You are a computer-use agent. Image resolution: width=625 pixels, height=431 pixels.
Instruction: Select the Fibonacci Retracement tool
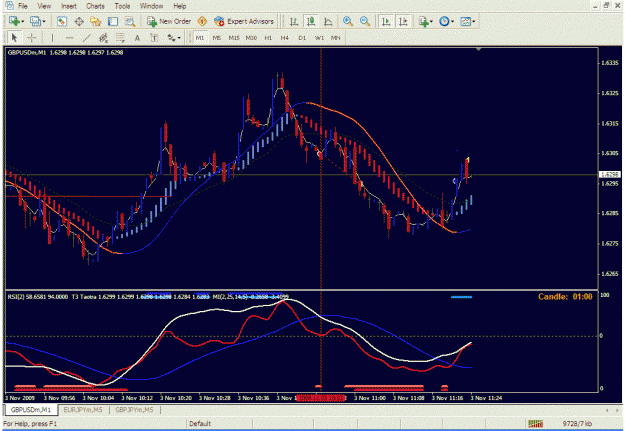tap(120, 38)
